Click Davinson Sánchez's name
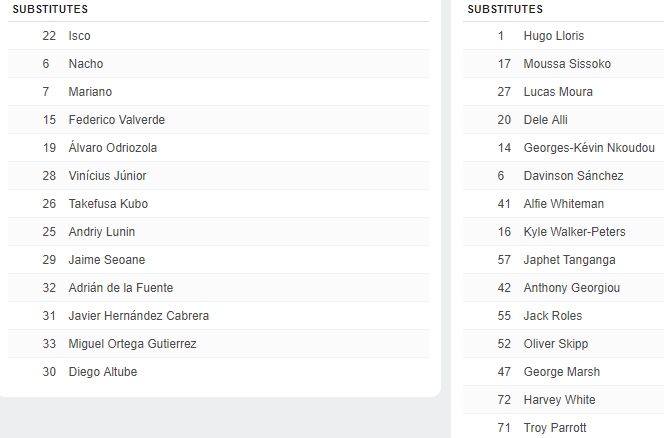Viewport: 664px width, 438px height. point(573,176)
